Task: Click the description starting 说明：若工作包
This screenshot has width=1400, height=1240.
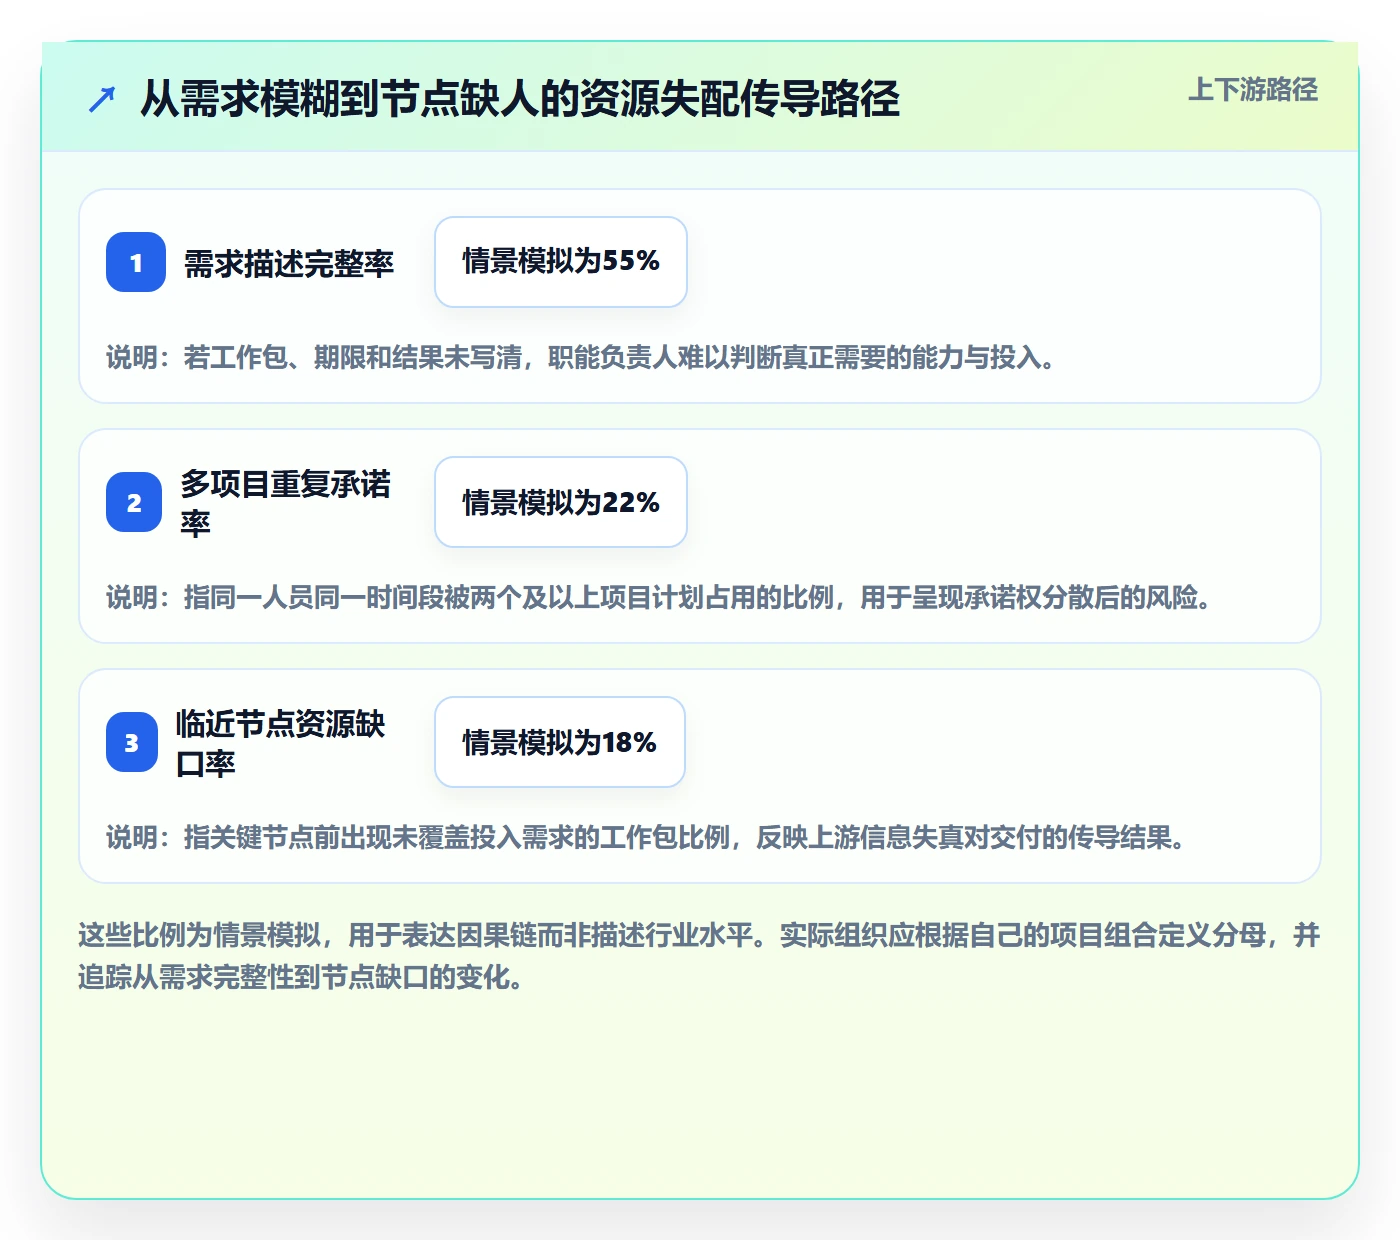Action: coord(582,357)
